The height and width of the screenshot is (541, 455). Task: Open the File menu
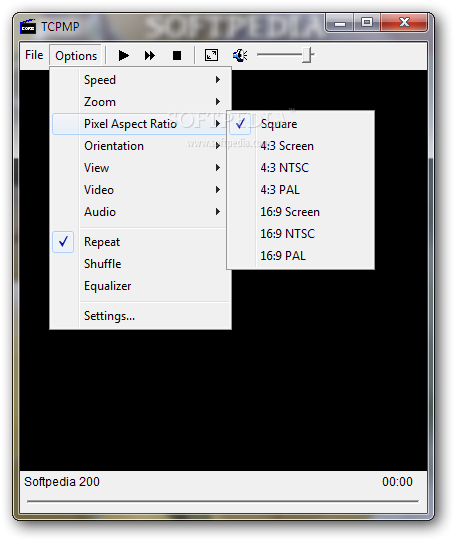click(34, 55)
